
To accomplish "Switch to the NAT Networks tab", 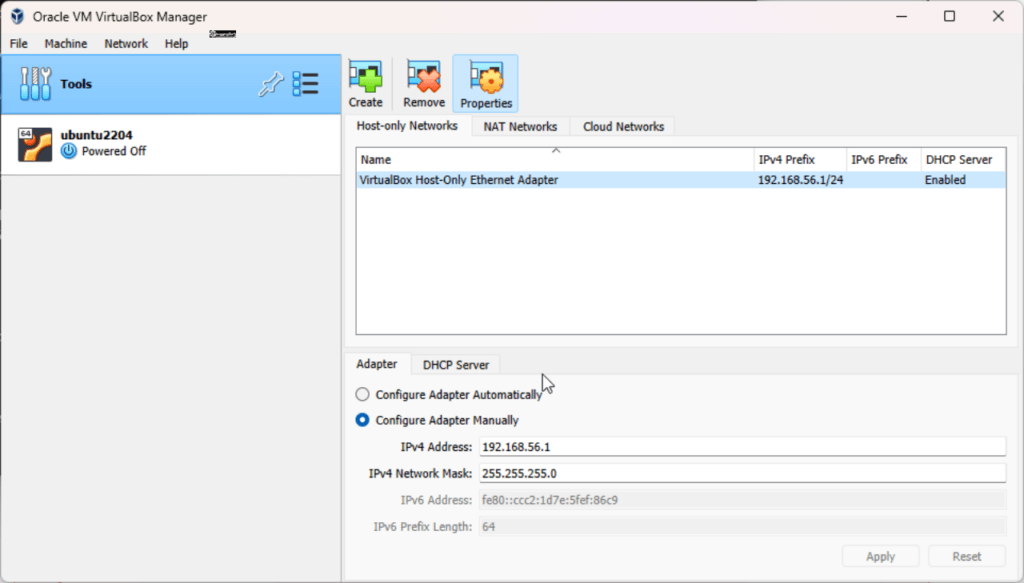I will [520, 127].
